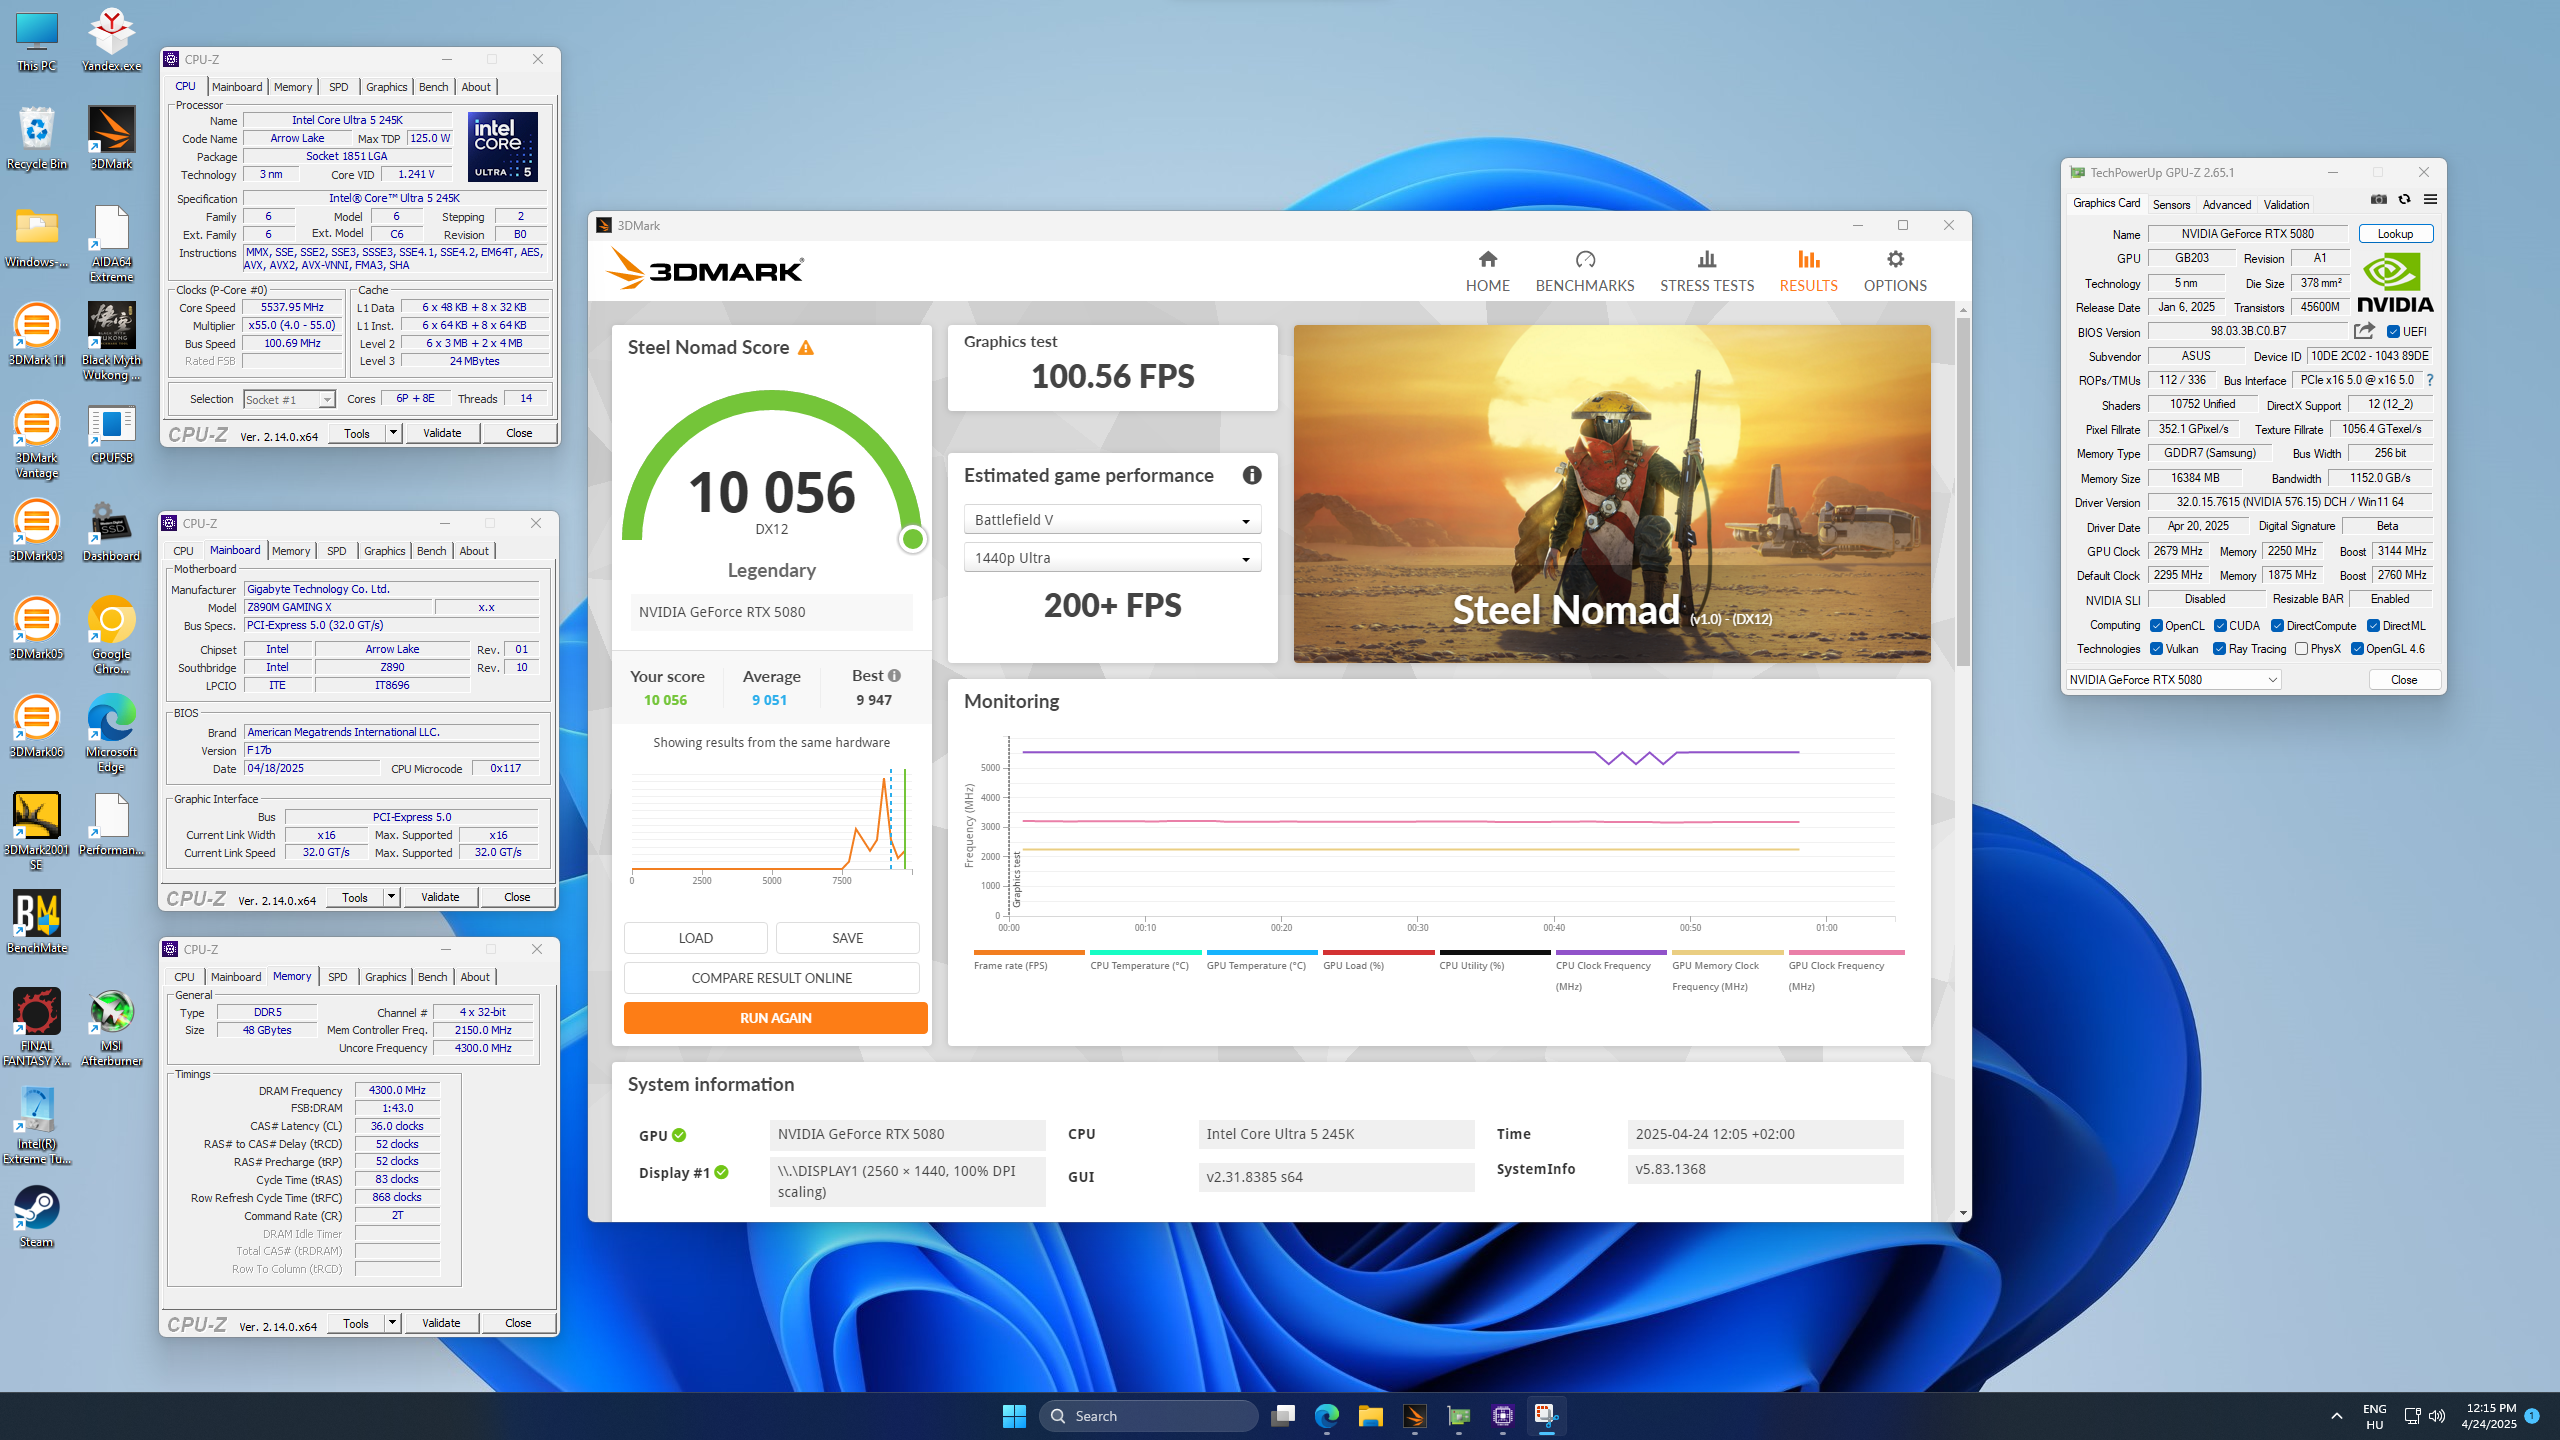Image resolution: width=2560 pixels, height=1440 pixels.
Task: Open Black Myth Wukong benchmark icon
Action: 111,342
